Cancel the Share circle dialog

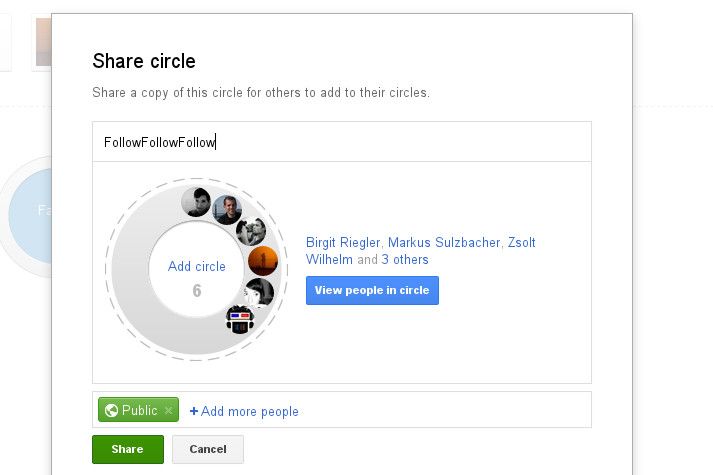click(208, 449)
